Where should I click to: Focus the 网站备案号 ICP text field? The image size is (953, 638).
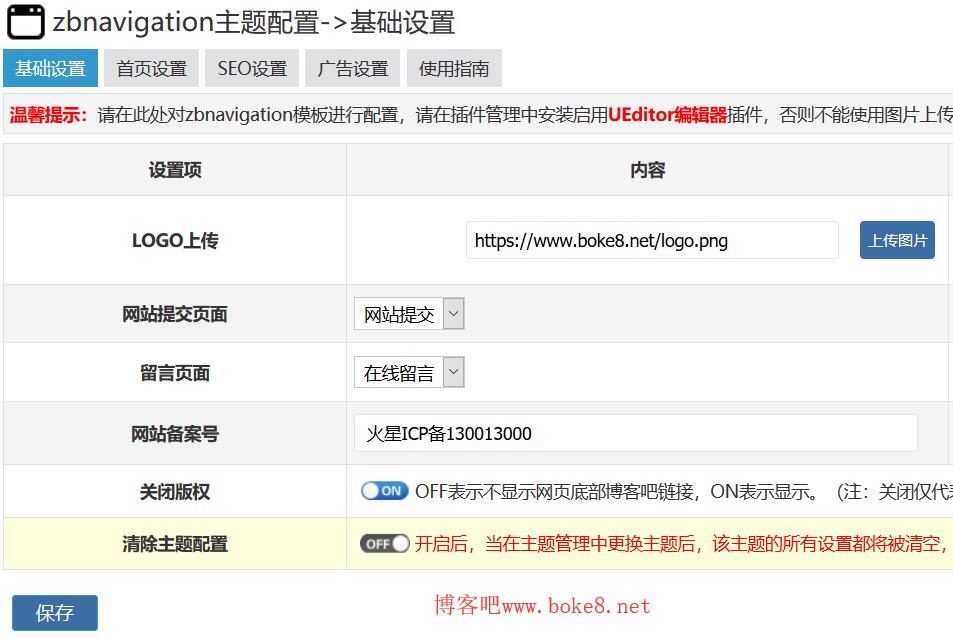(x=635, y=433)
